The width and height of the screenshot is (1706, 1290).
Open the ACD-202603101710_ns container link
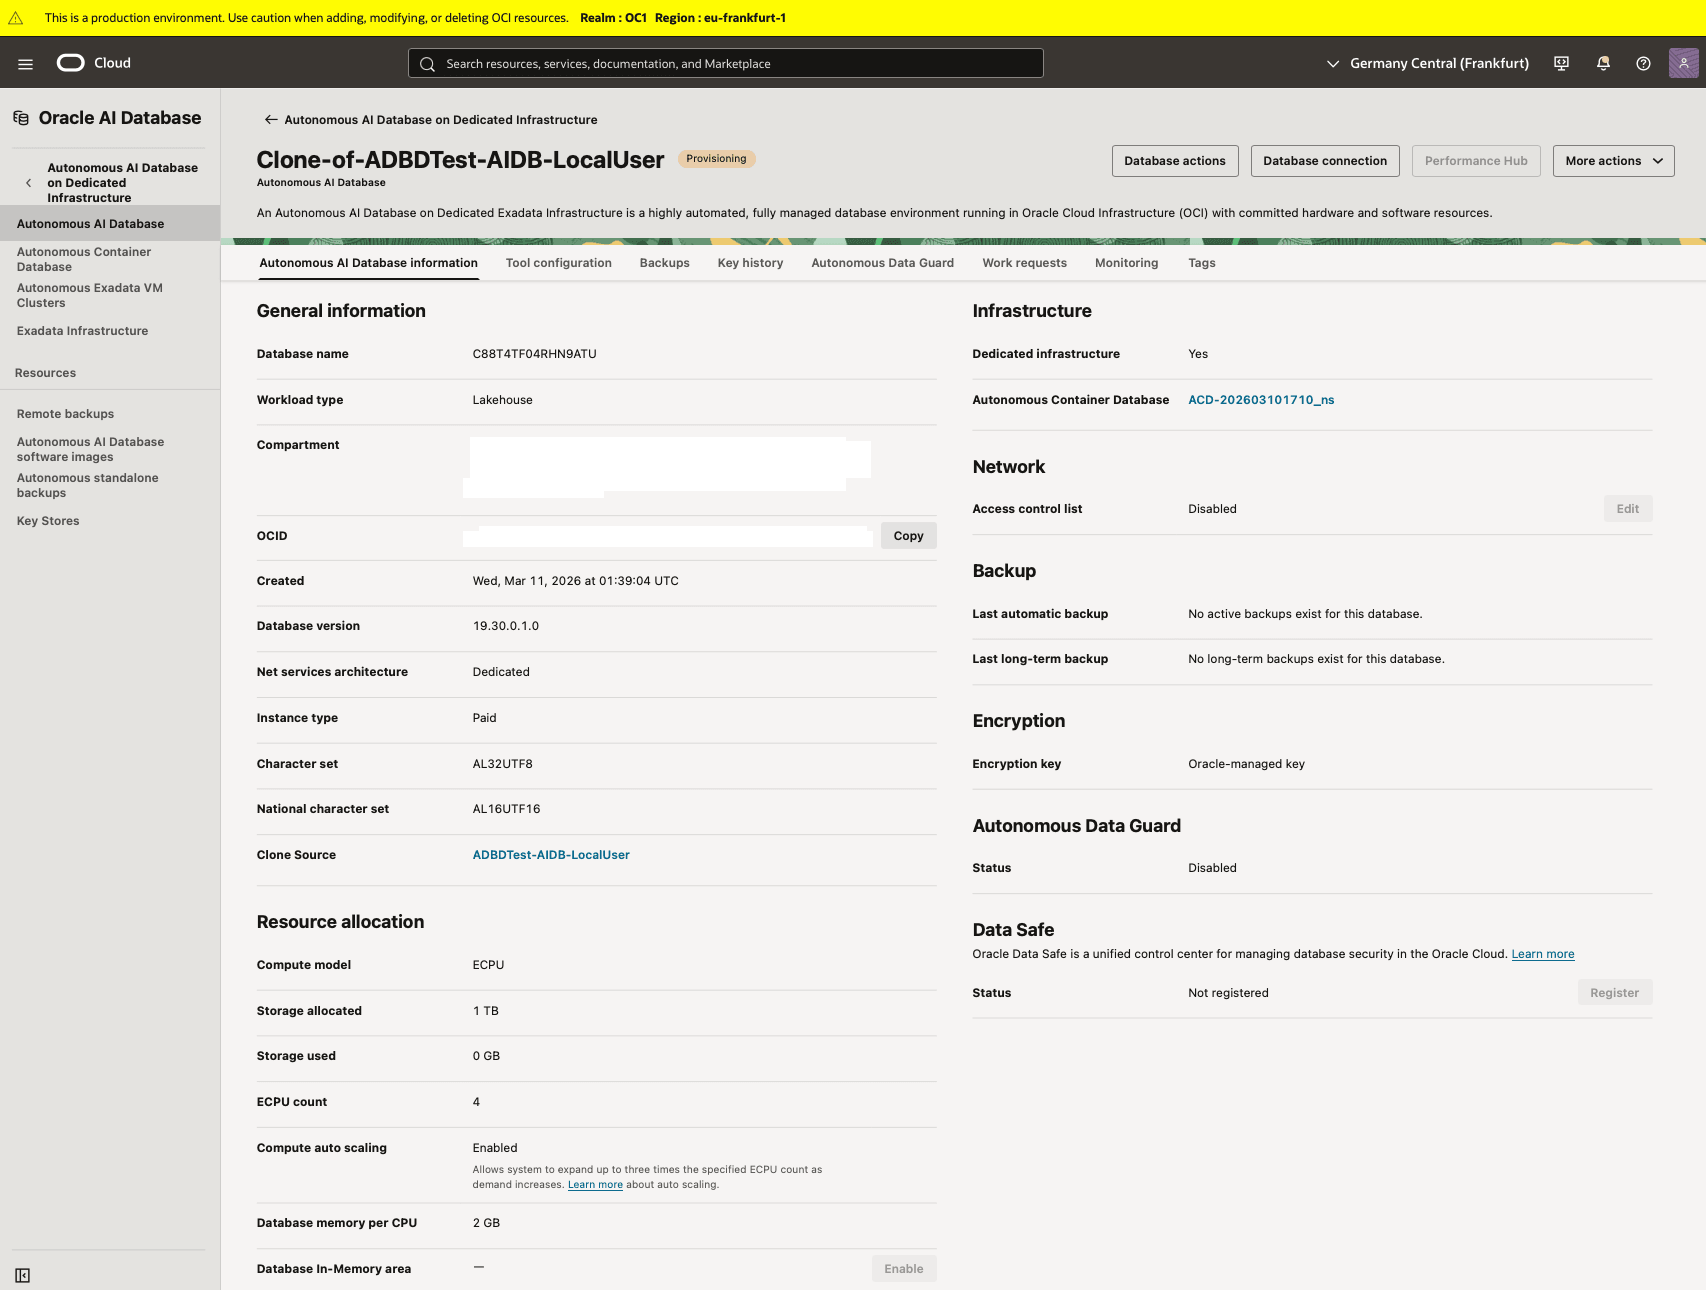tap(1261, 400)
